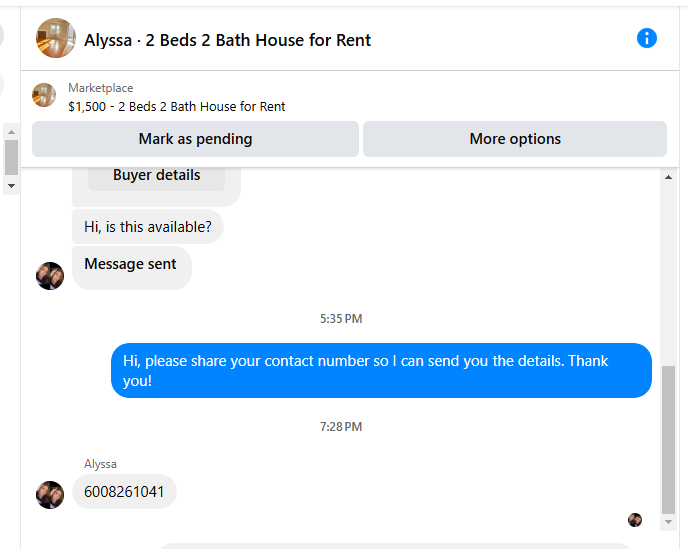
Task: Click the left panel scroll up arrow
Action: pyautogui.click(x=11, y=132)
